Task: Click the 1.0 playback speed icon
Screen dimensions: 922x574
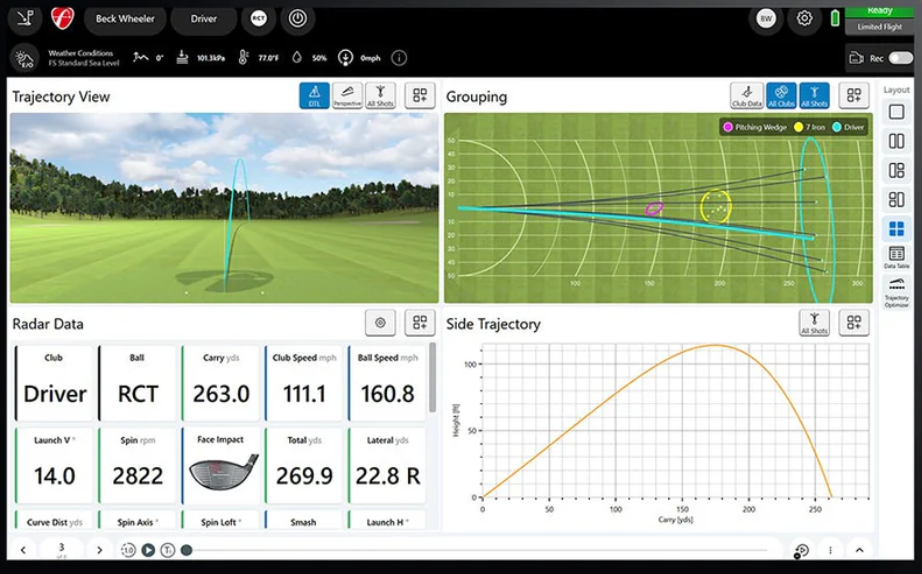Action: [x=128, y=550]
